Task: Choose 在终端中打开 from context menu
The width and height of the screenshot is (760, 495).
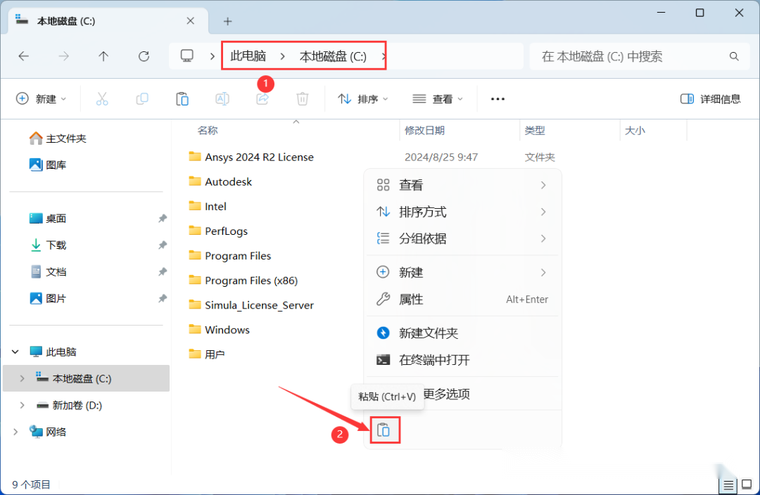Action: click(x=434, y=360)
